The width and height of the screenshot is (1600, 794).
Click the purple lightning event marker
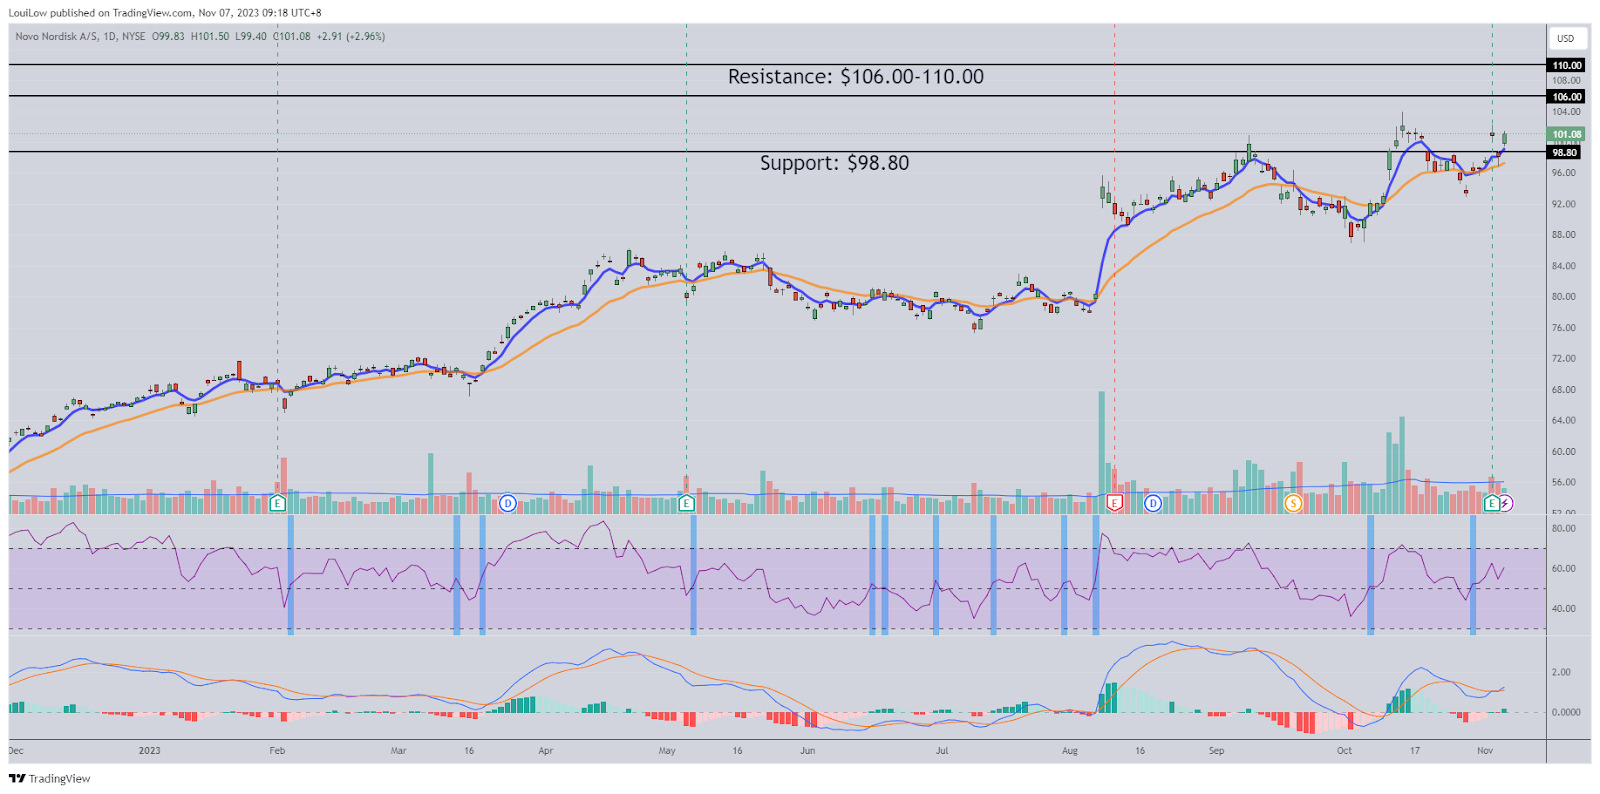[1506, 503]
